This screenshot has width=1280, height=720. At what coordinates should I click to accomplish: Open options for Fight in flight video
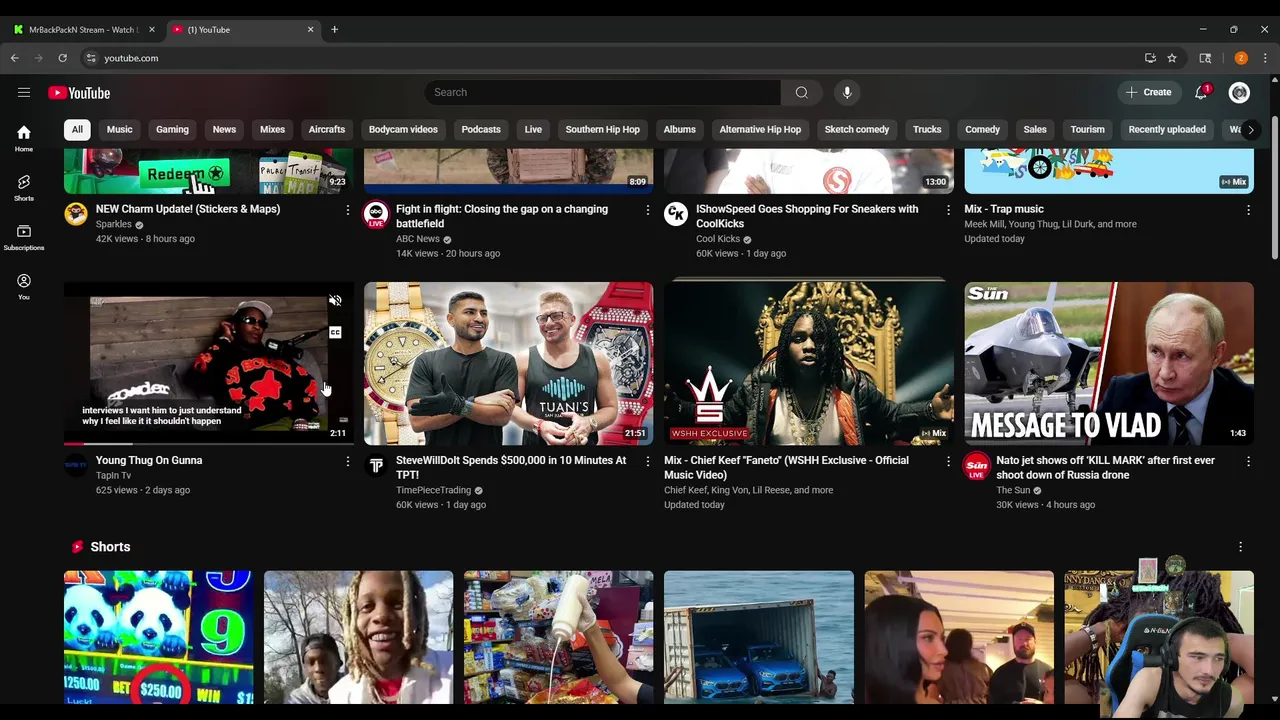pos(648,210)
